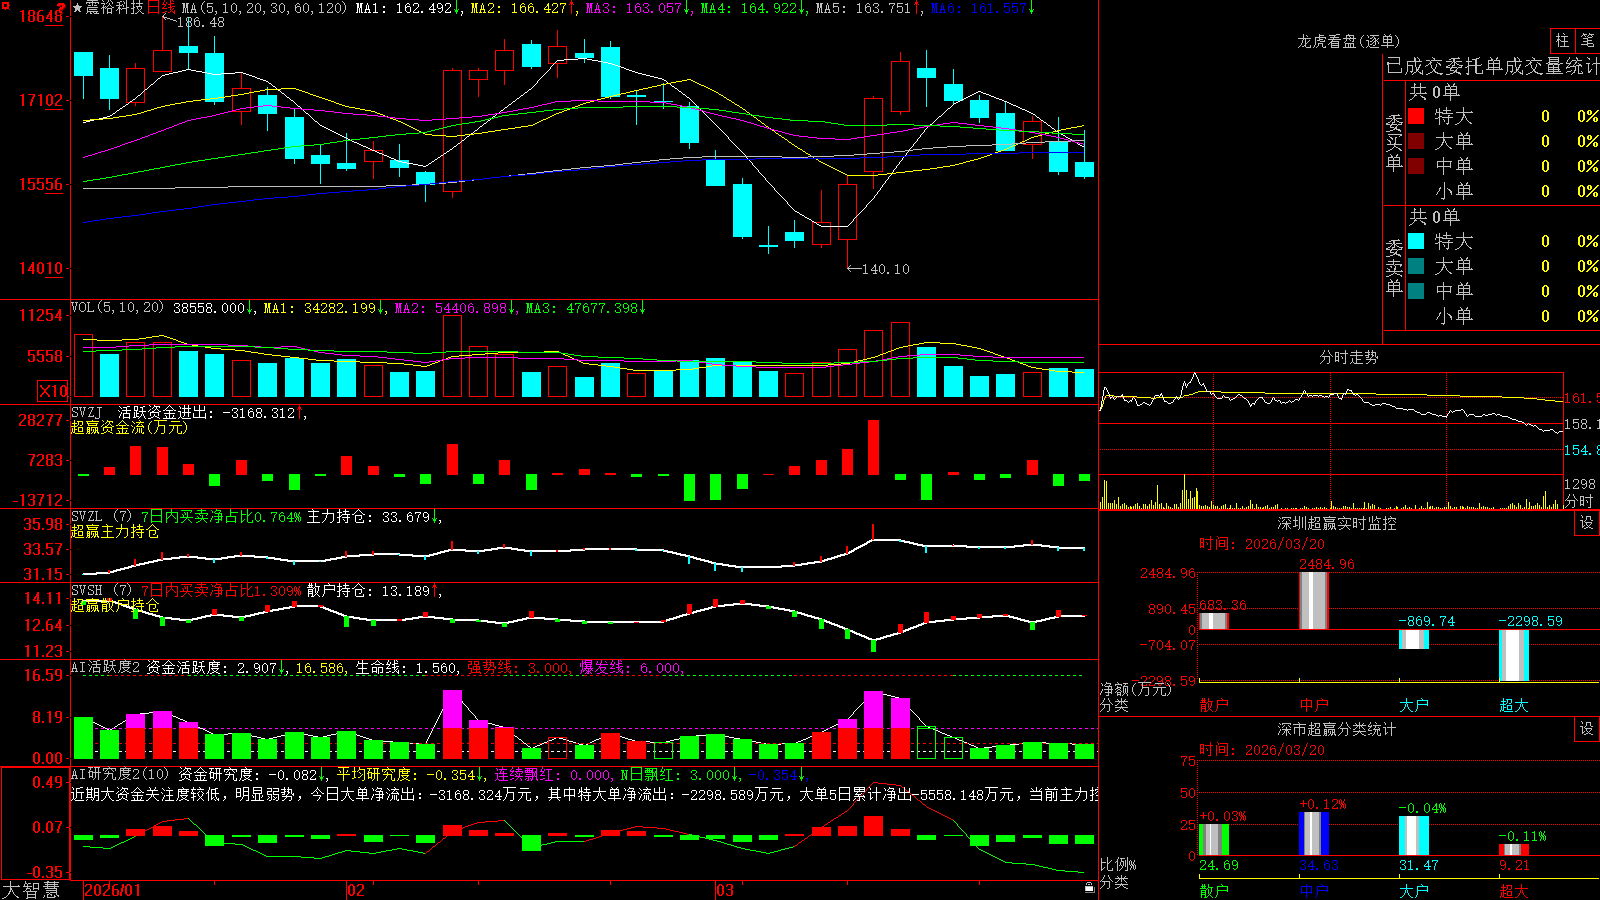Viewport: 1600px width, 900px height.
Task: Click the 大智慧 logo in bottom-left corner
Action: (31, 890)
